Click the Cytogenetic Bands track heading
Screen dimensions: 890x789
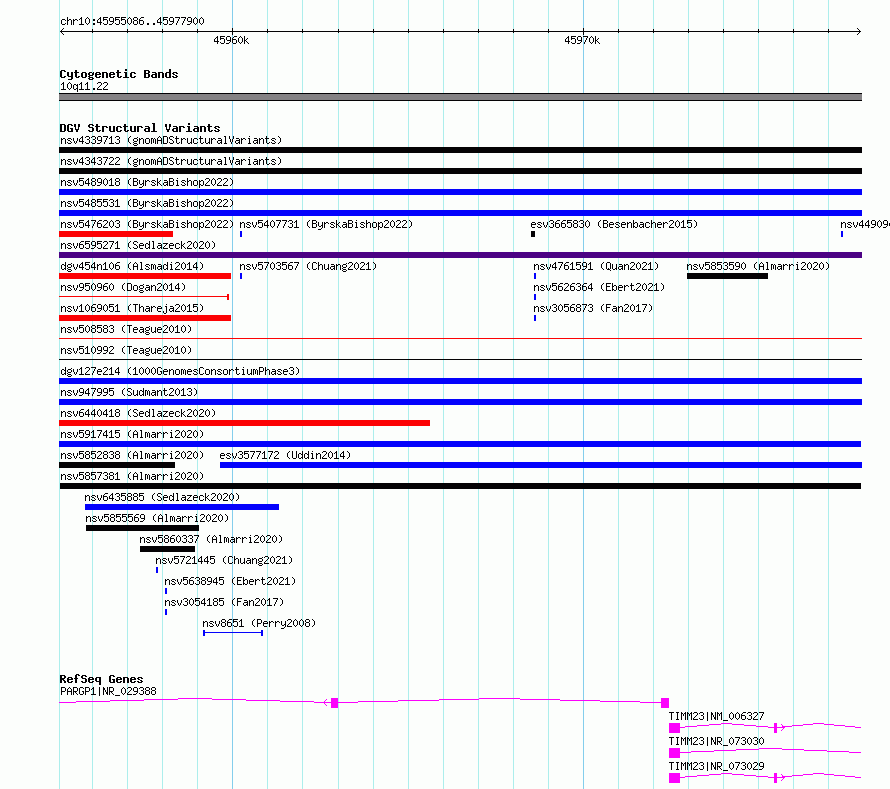(119, 74)
